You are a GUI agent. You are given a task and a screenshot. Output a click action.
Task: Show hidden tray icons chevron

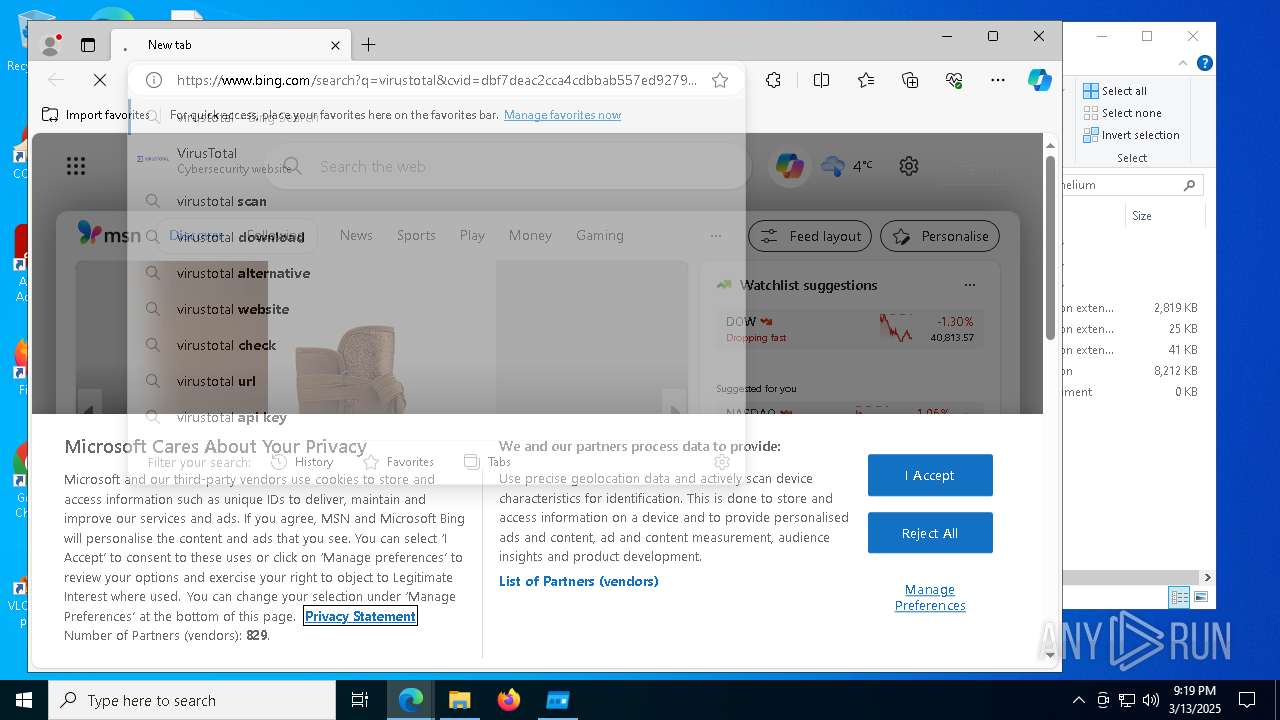[x=1078, y=700]
